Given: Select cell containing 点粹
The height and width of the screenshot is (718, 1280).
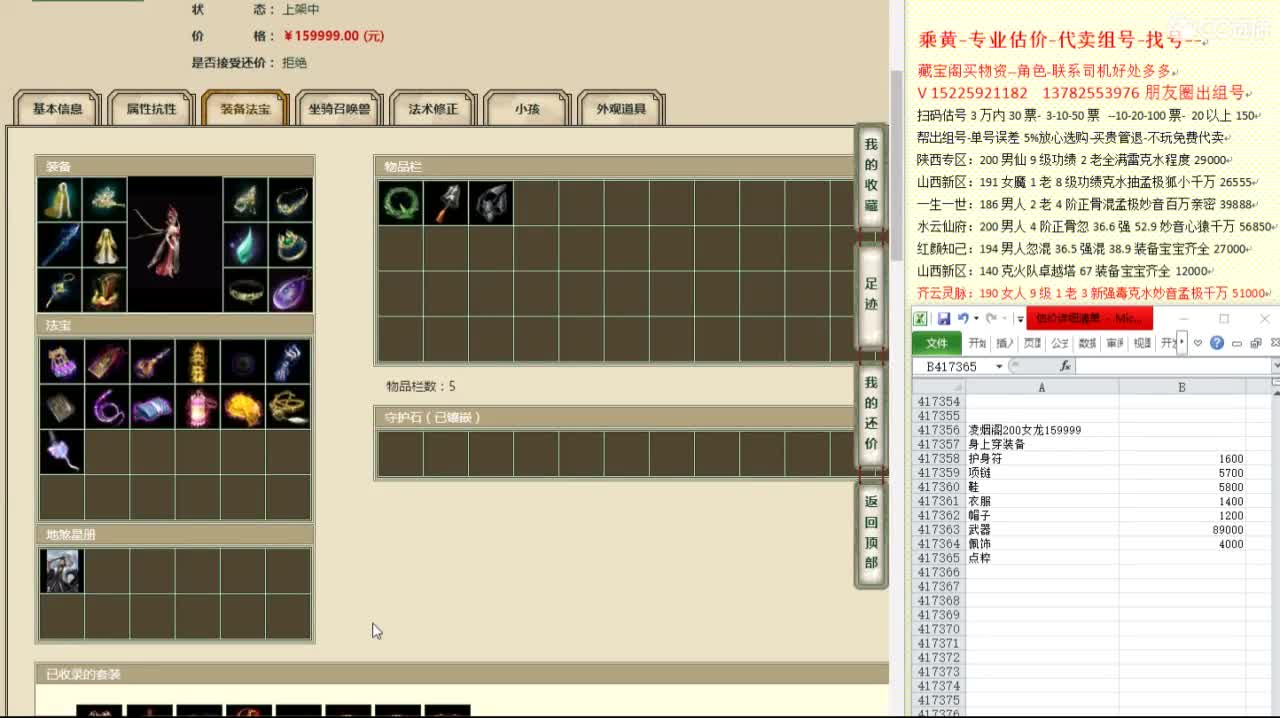Looking at the screenshot, I should (x=1041, y=558).
